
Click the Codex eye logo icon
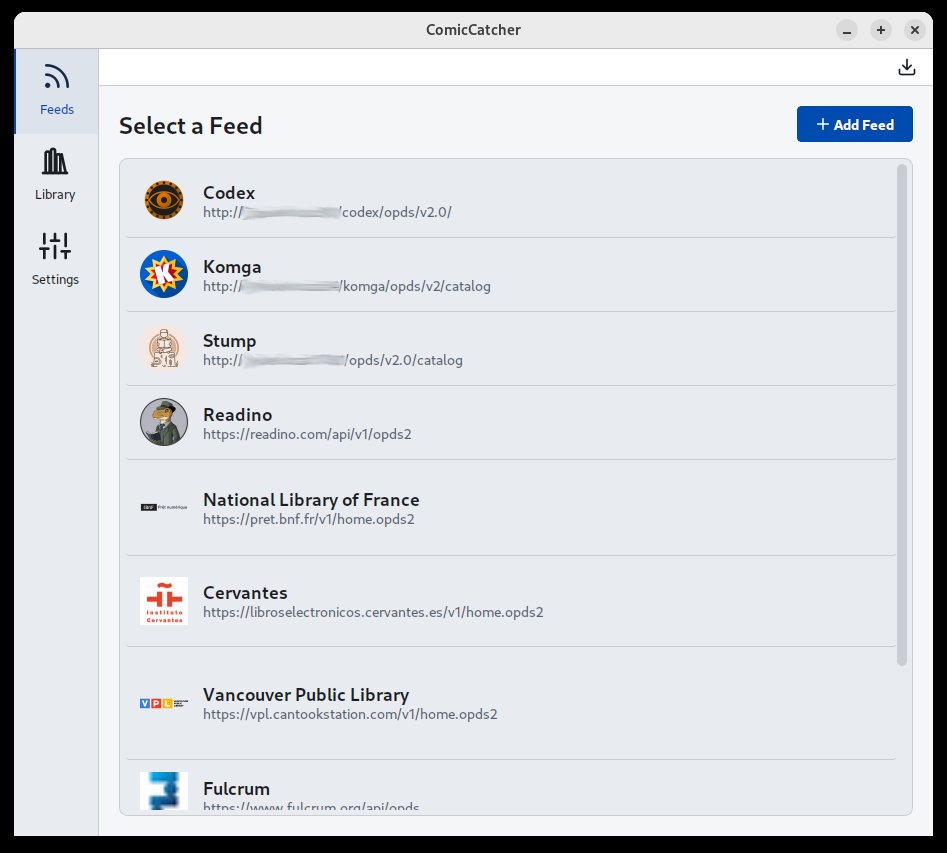click(164, 200)
